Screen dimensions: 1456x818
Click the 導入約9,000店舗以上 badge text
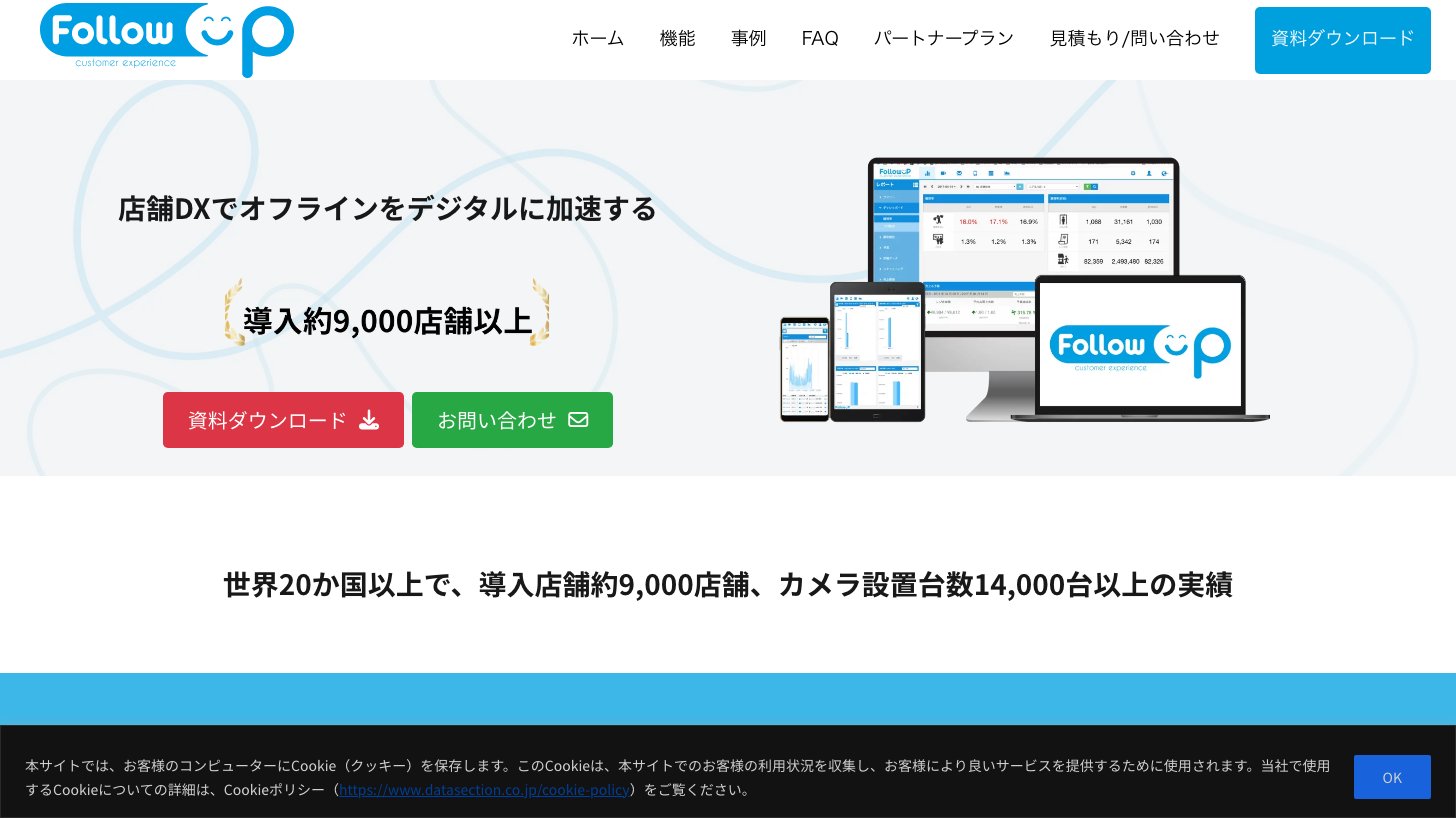coord(388,321)
